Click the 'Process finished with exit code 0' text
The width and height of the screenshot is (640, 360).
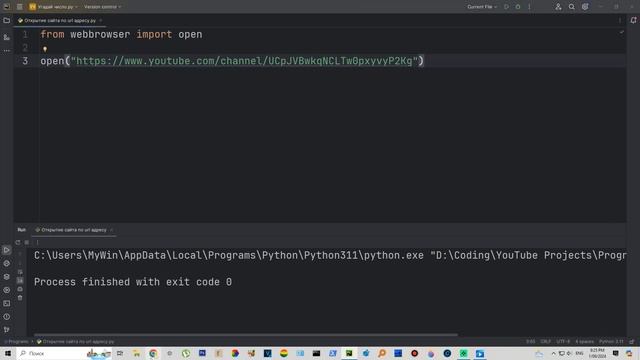(133, 282)
